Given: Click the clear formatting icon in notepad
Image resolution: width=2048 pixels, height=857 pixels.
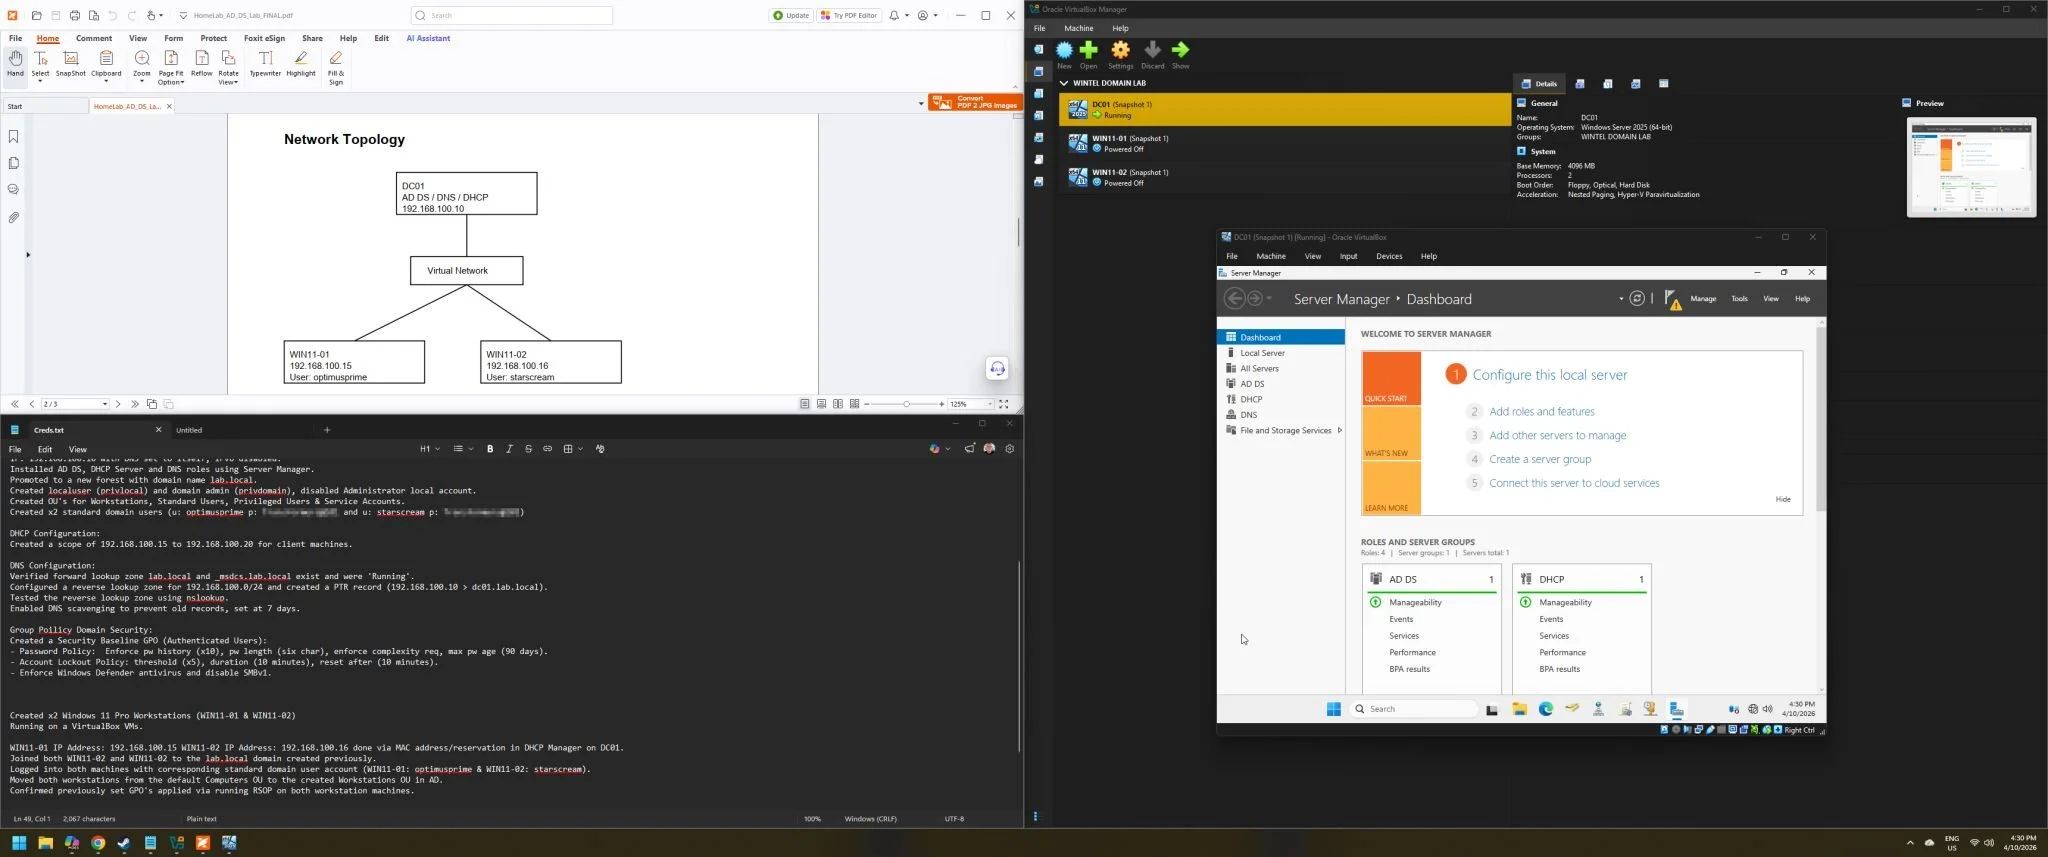Looking at the screenshot, I should (600, 449).
